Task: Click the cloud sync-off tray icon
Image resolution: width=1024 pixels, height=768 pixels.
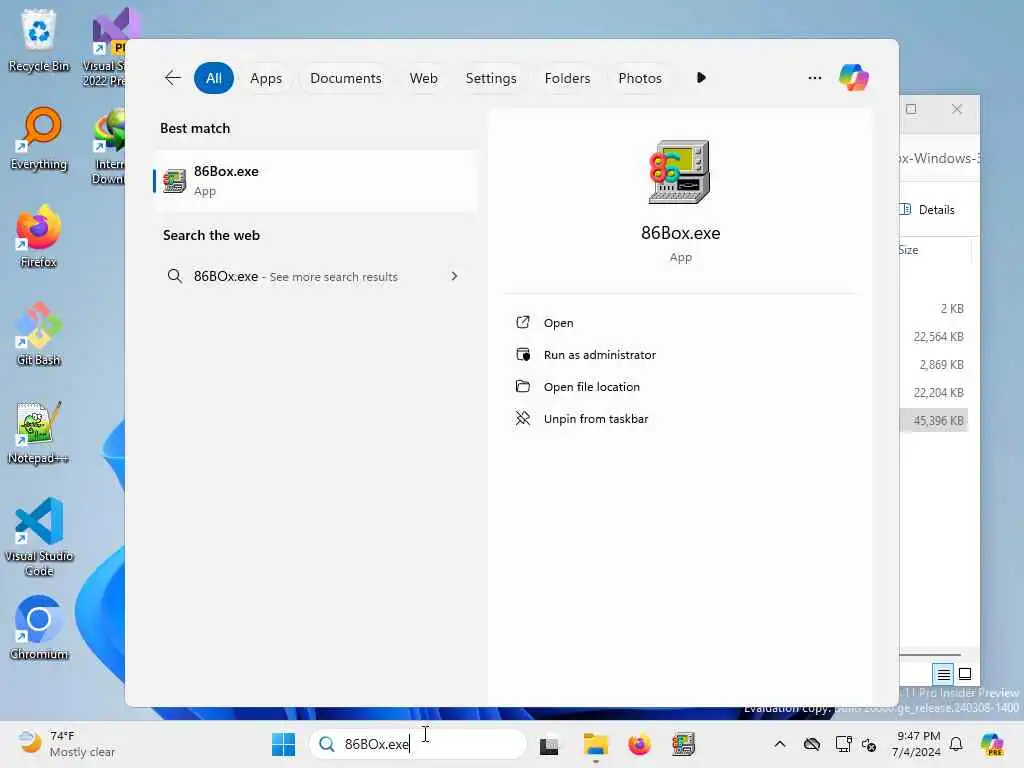Action: point(812,744)
